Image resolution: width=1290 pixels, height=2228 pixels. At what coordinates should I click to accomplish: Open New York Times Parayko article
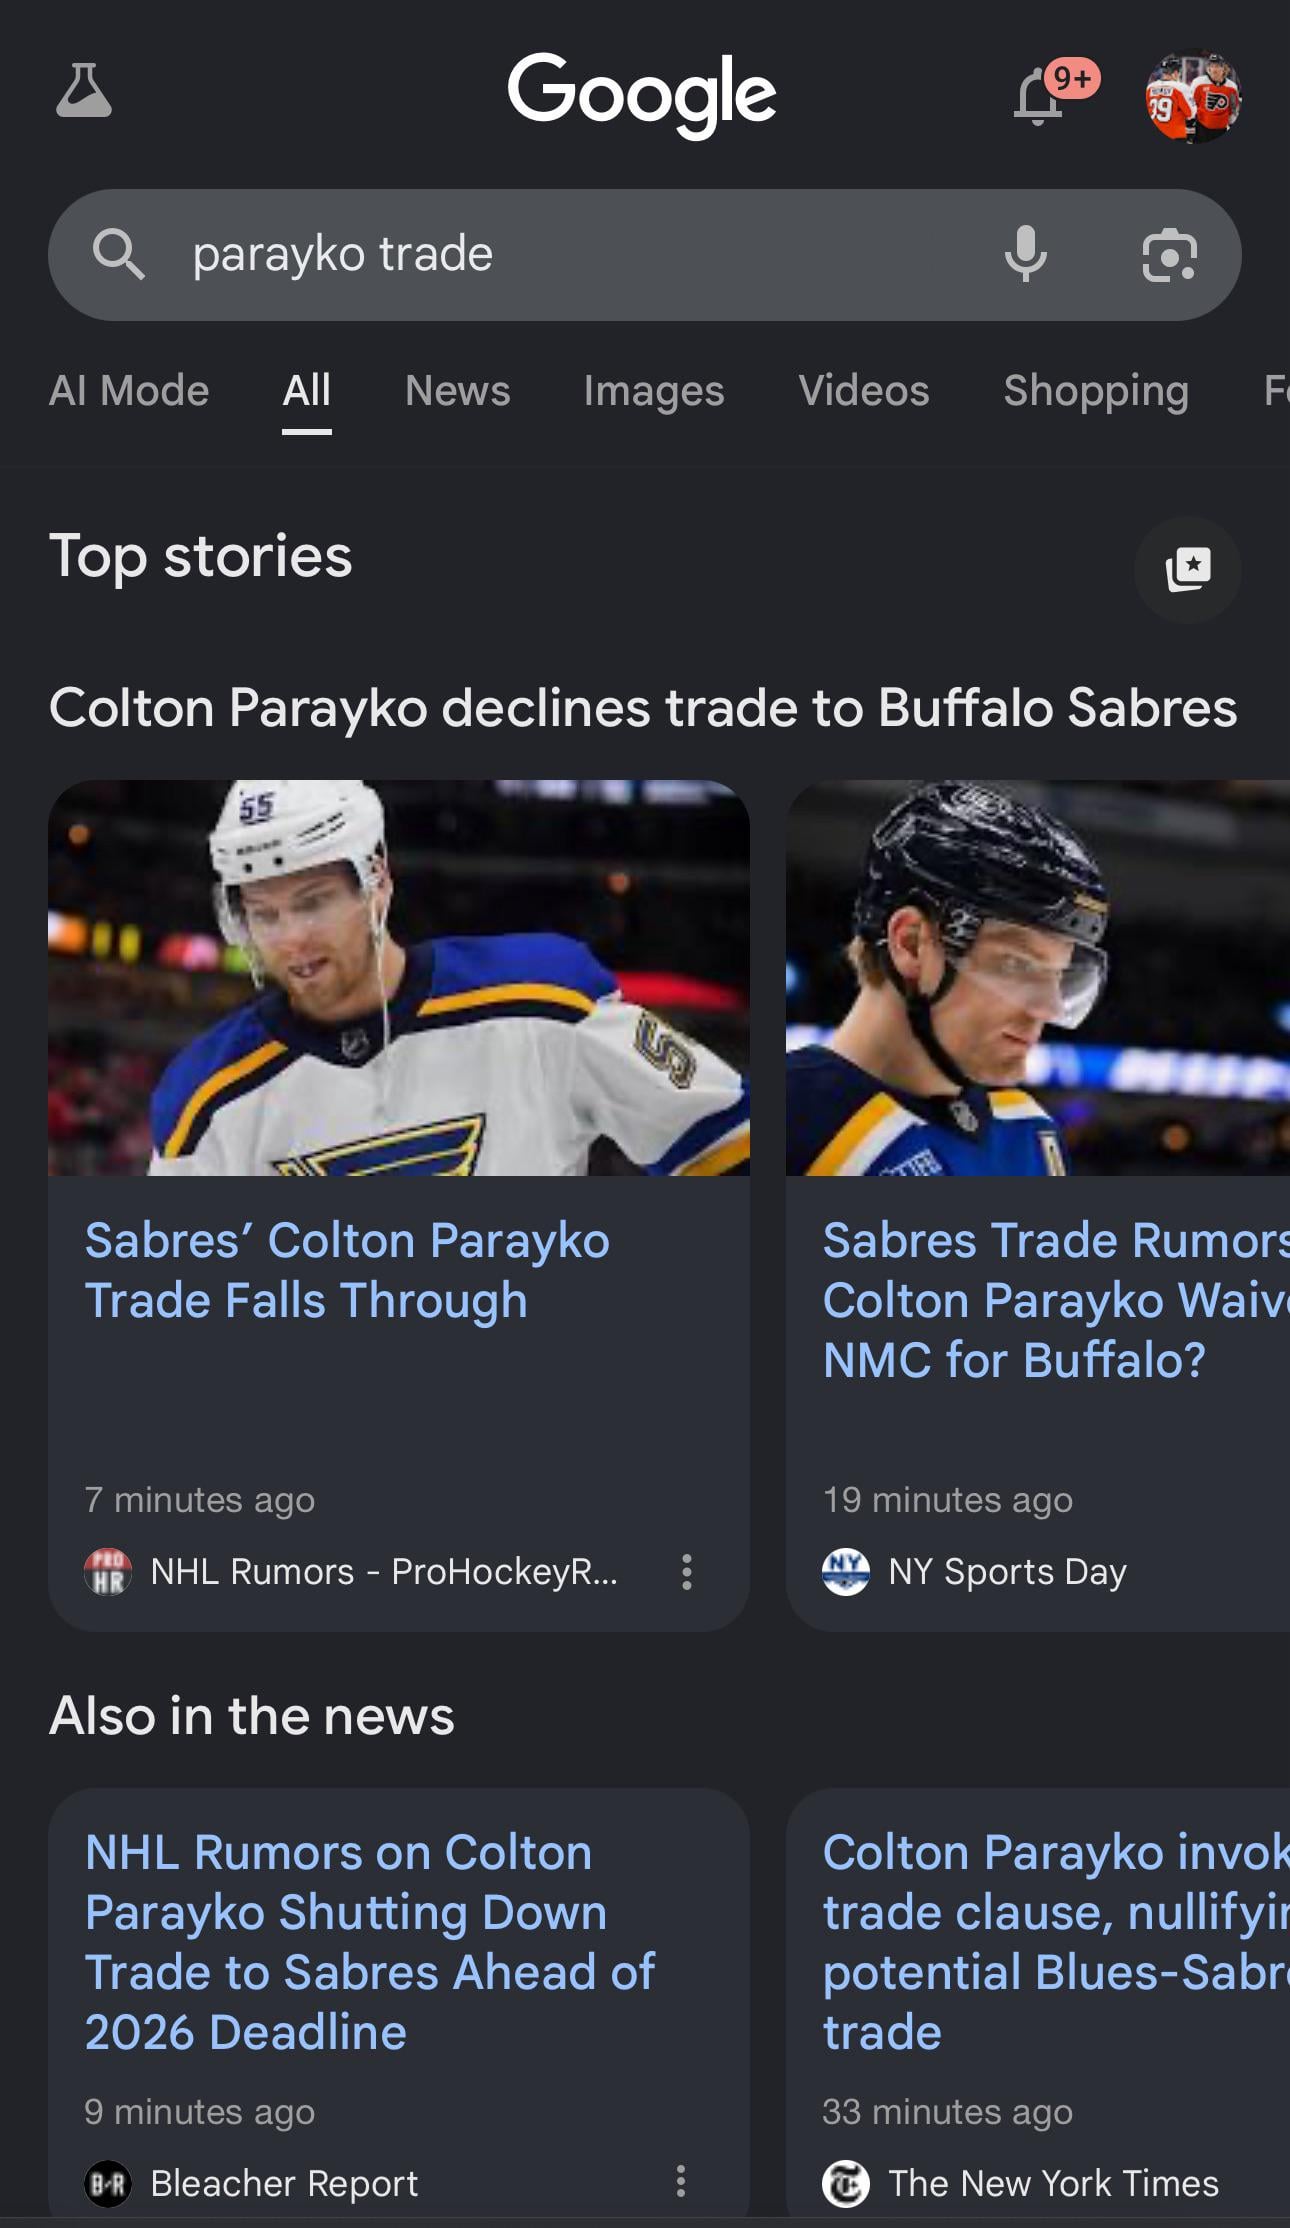click(x=1050, y=1941)
